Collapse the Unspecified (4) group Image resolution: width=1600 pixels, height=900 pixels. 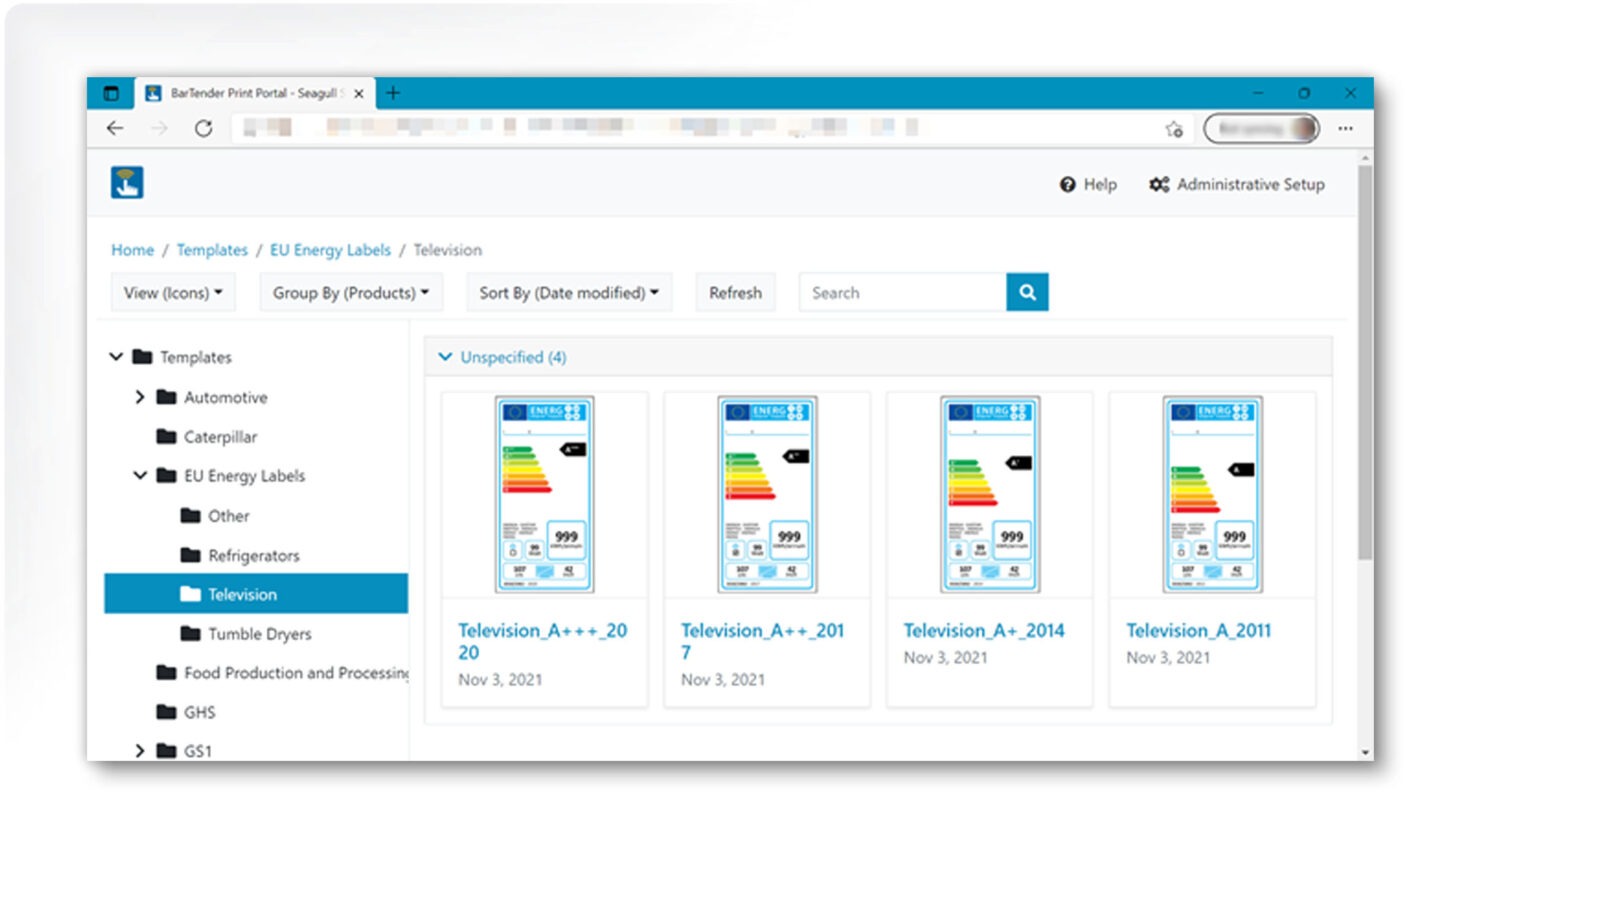click(x=446, y=357)
